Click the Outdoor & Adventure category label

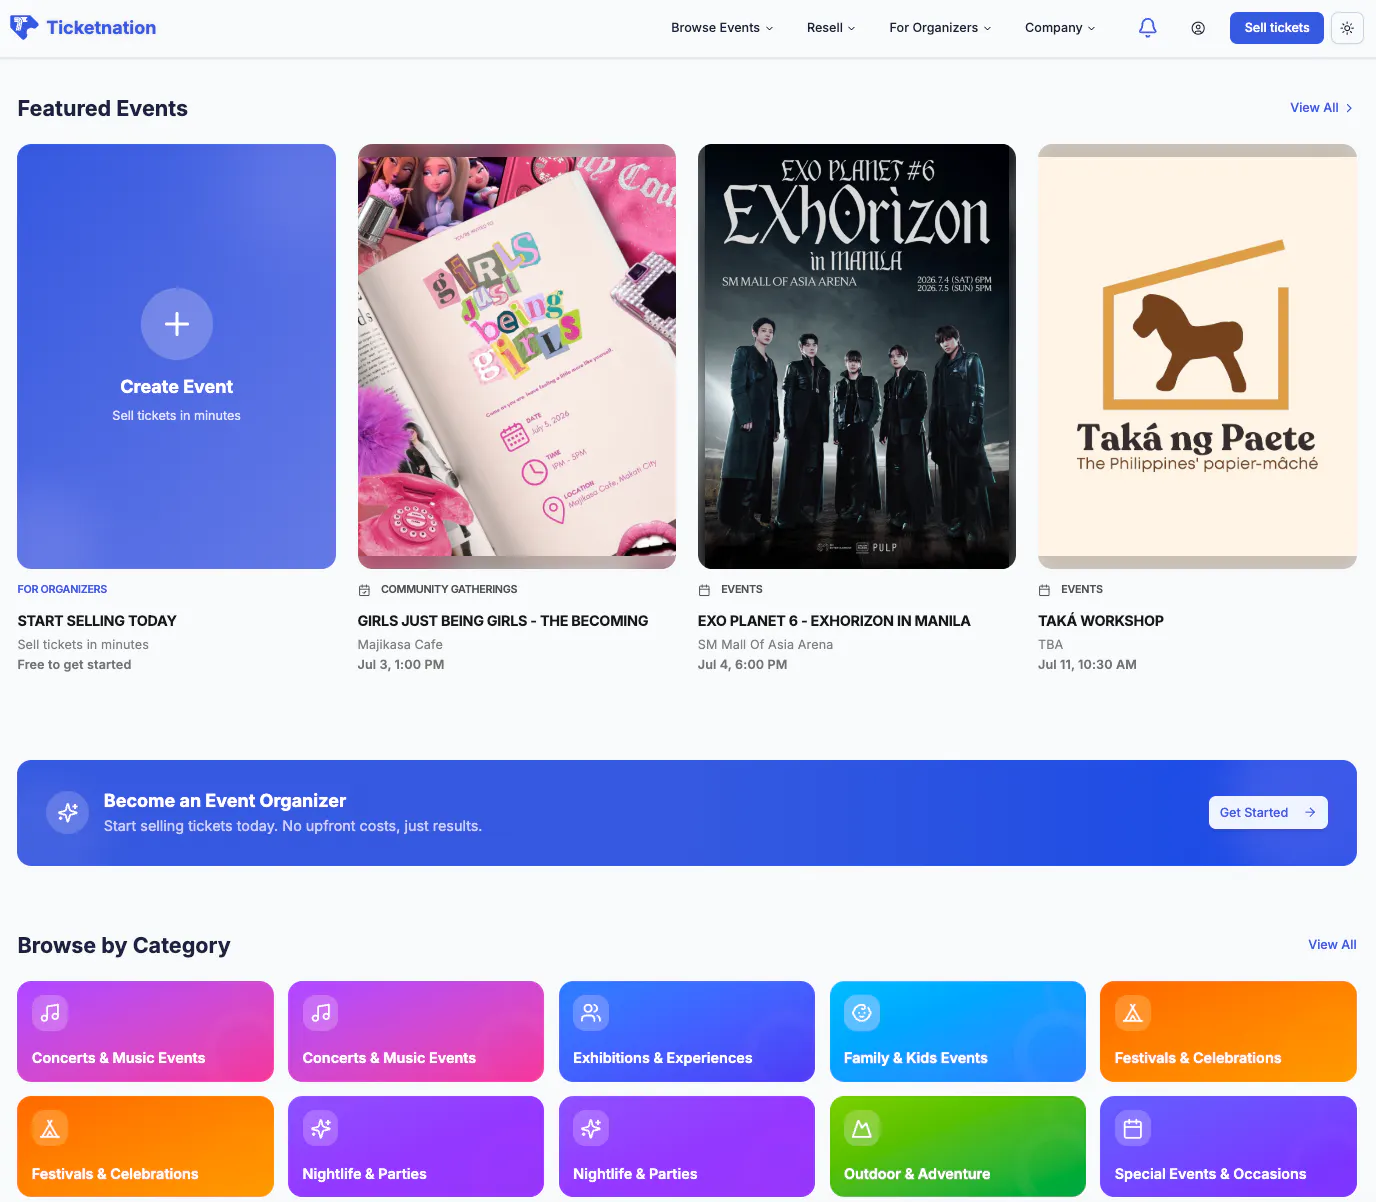point(917,1174)
